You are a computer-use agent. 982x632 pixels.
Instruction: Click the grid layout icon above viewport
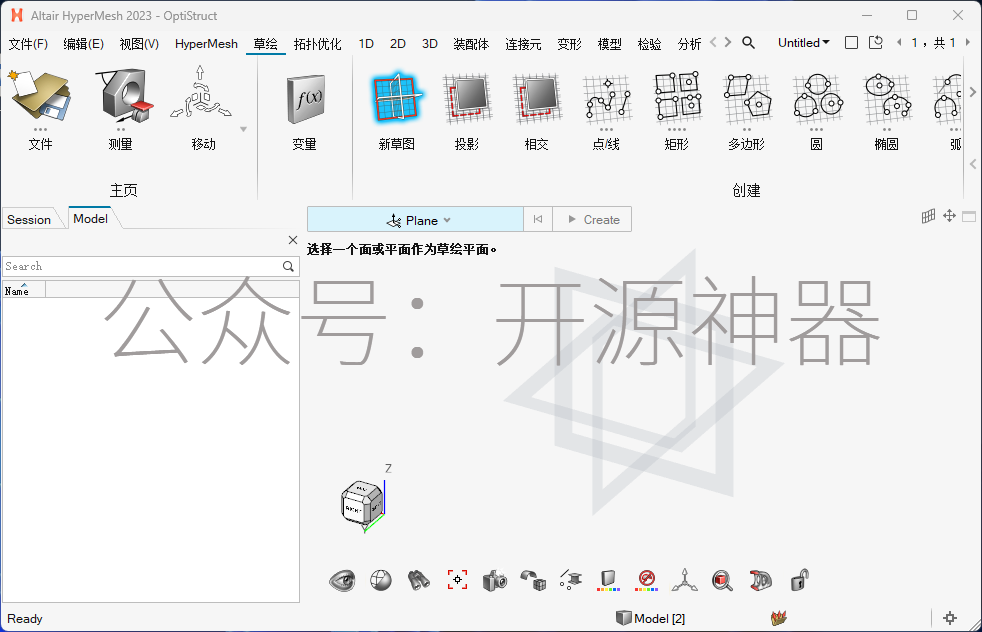pos(929,216)
